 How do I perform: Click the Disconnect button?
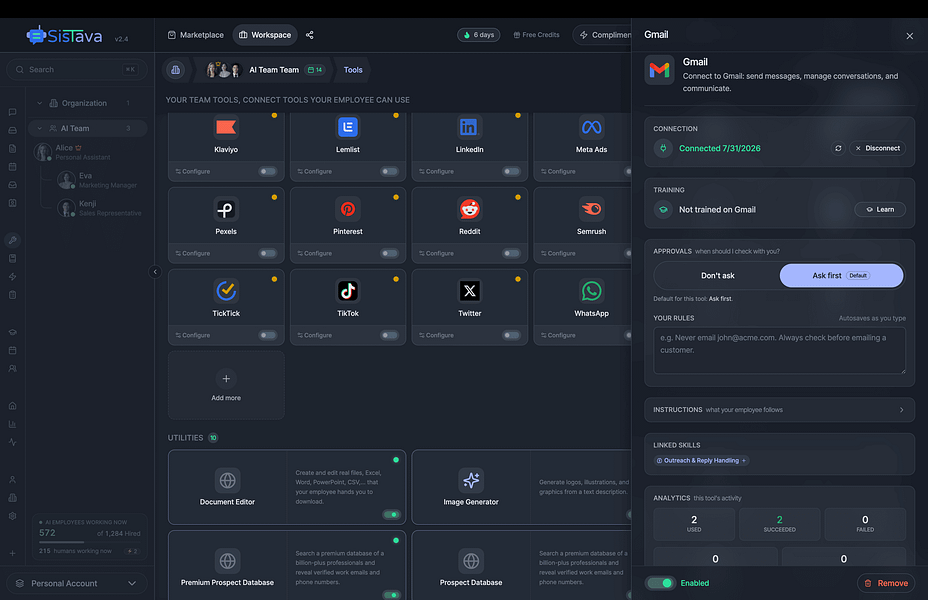[x=878, y=148]
